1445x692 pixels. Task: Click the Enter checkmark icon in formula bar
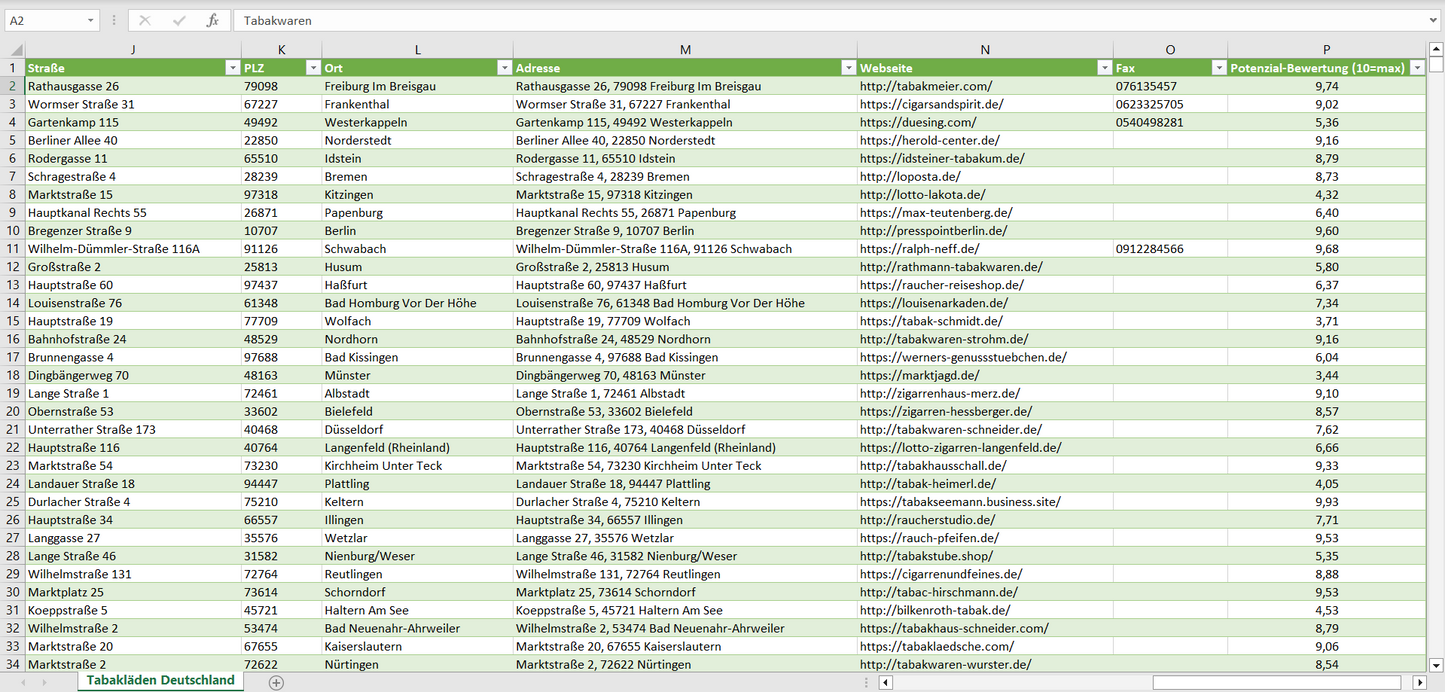(179, 20)
